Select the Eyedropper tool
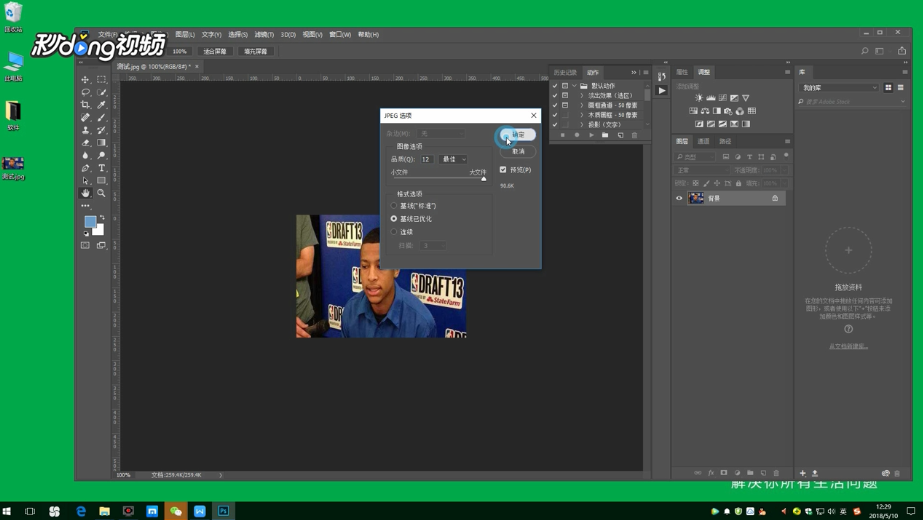 (101, 105)
